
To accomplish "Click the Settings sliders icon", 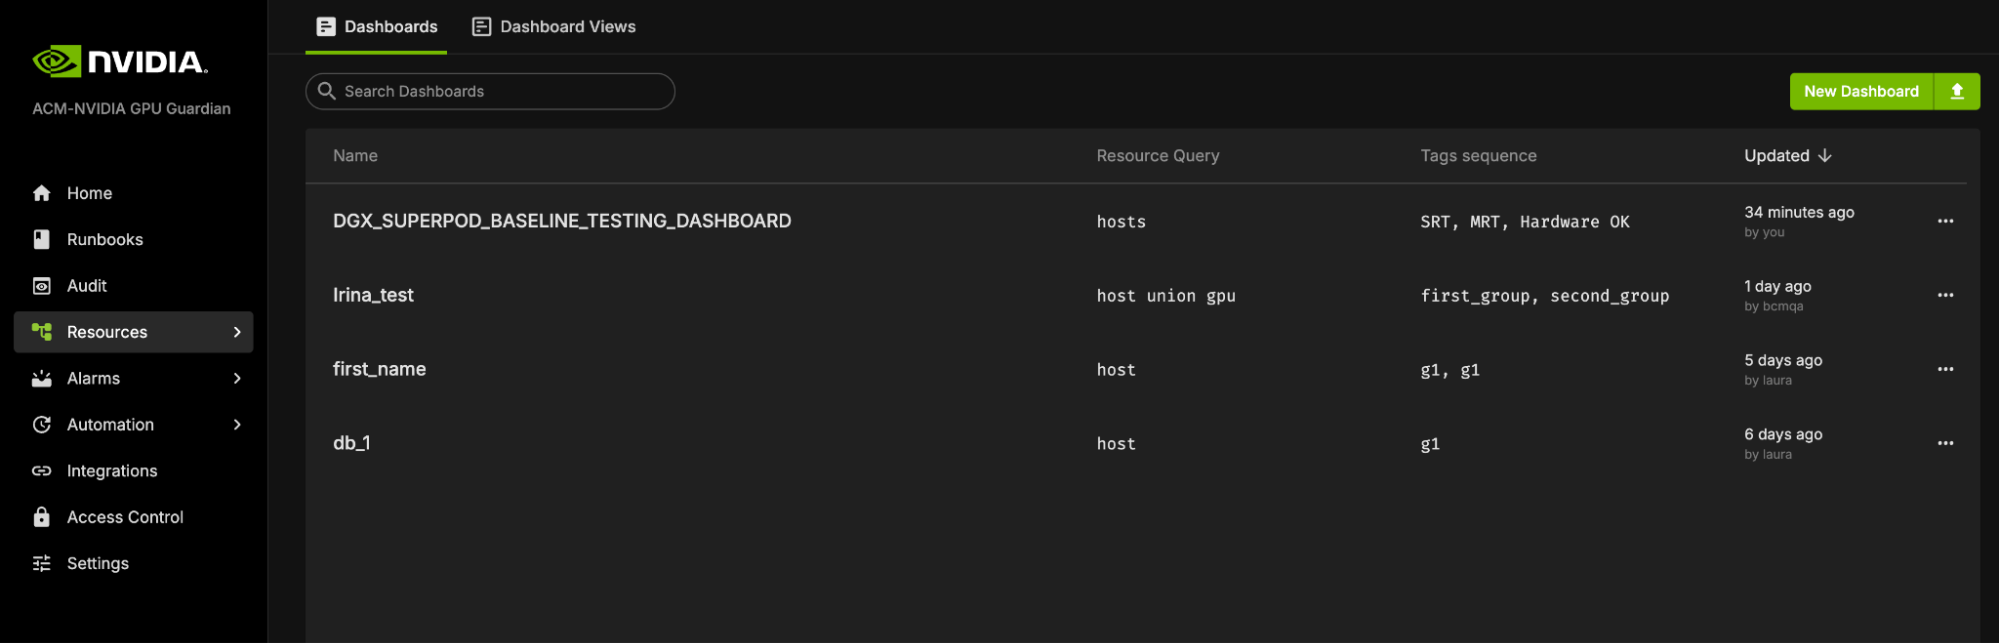I will (x=42, y=564).
